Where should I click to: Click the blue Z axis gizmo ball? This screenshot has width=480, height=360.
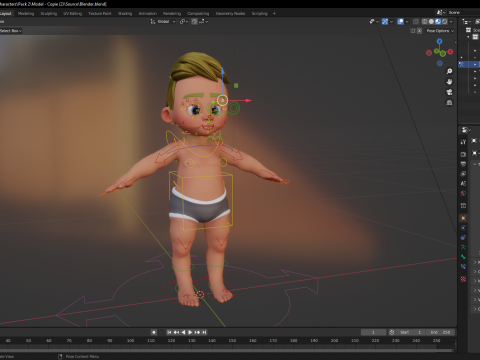point(440,41)
